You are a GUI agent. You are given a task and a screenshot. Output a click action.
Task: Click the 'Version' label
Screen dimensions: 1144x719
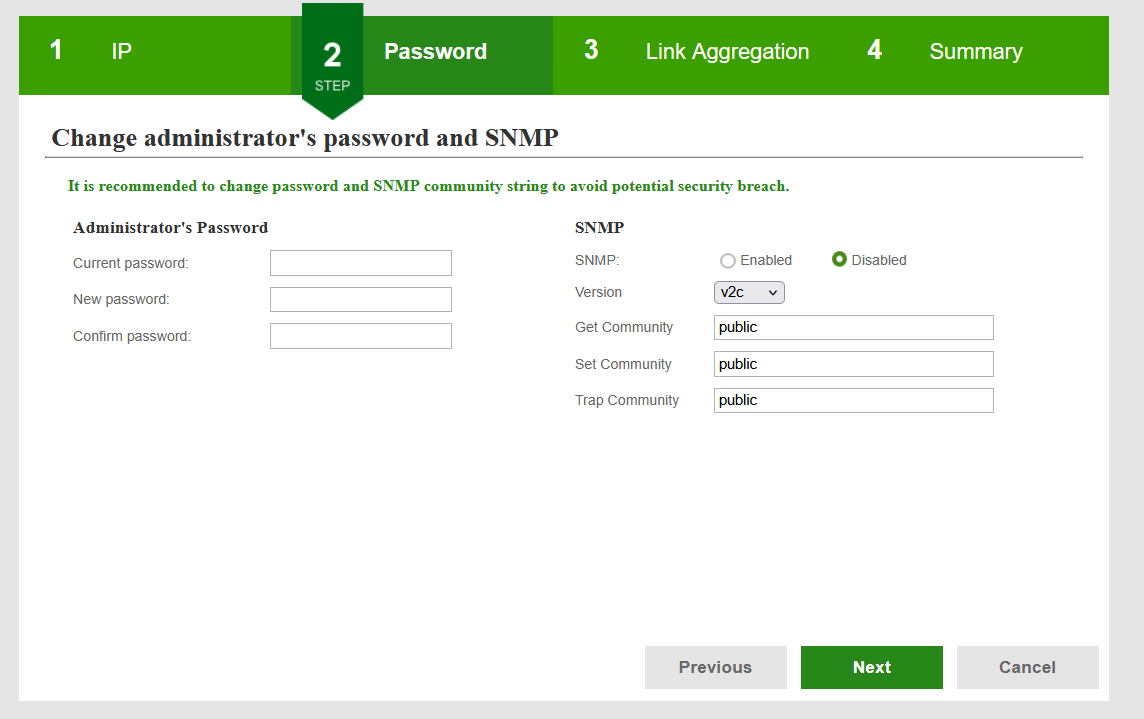pyautogui.click(x=598, y=292)
